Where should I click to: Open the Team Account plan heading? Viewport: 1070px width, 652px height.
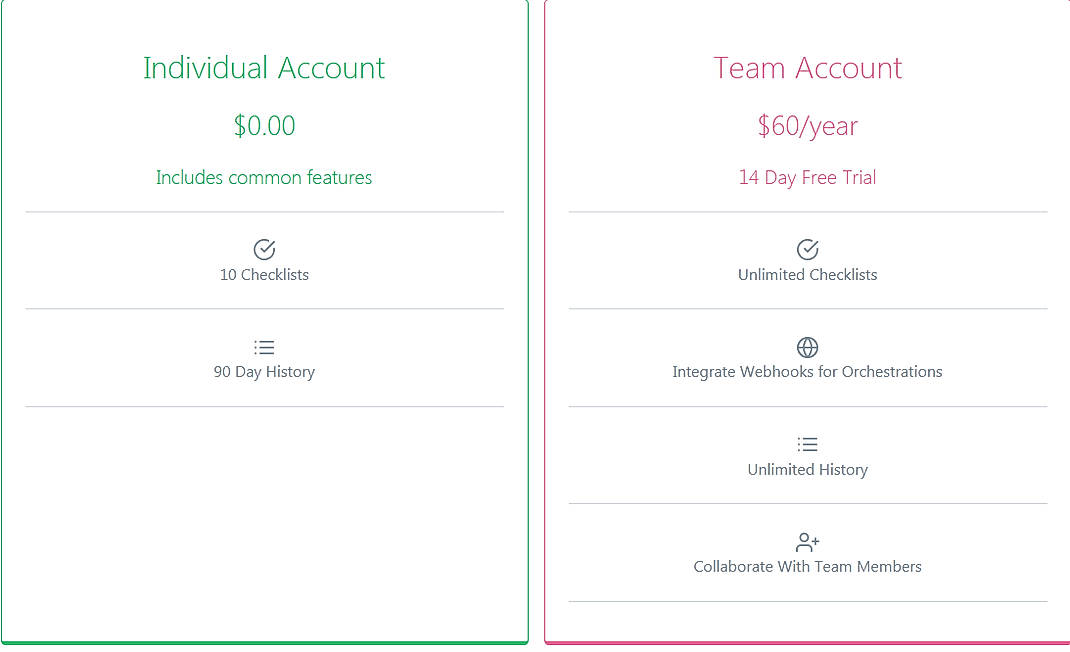point(807,68)
